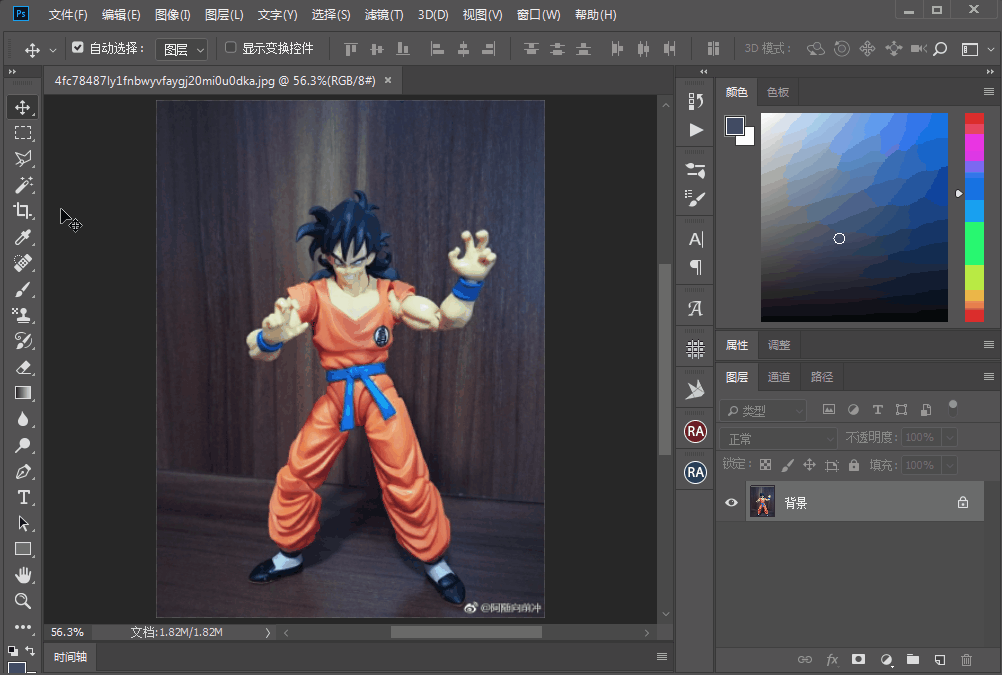Open the 填充 fill dropdown arrow
This screenshot has height=675, width=1002.
pos(950,465)
